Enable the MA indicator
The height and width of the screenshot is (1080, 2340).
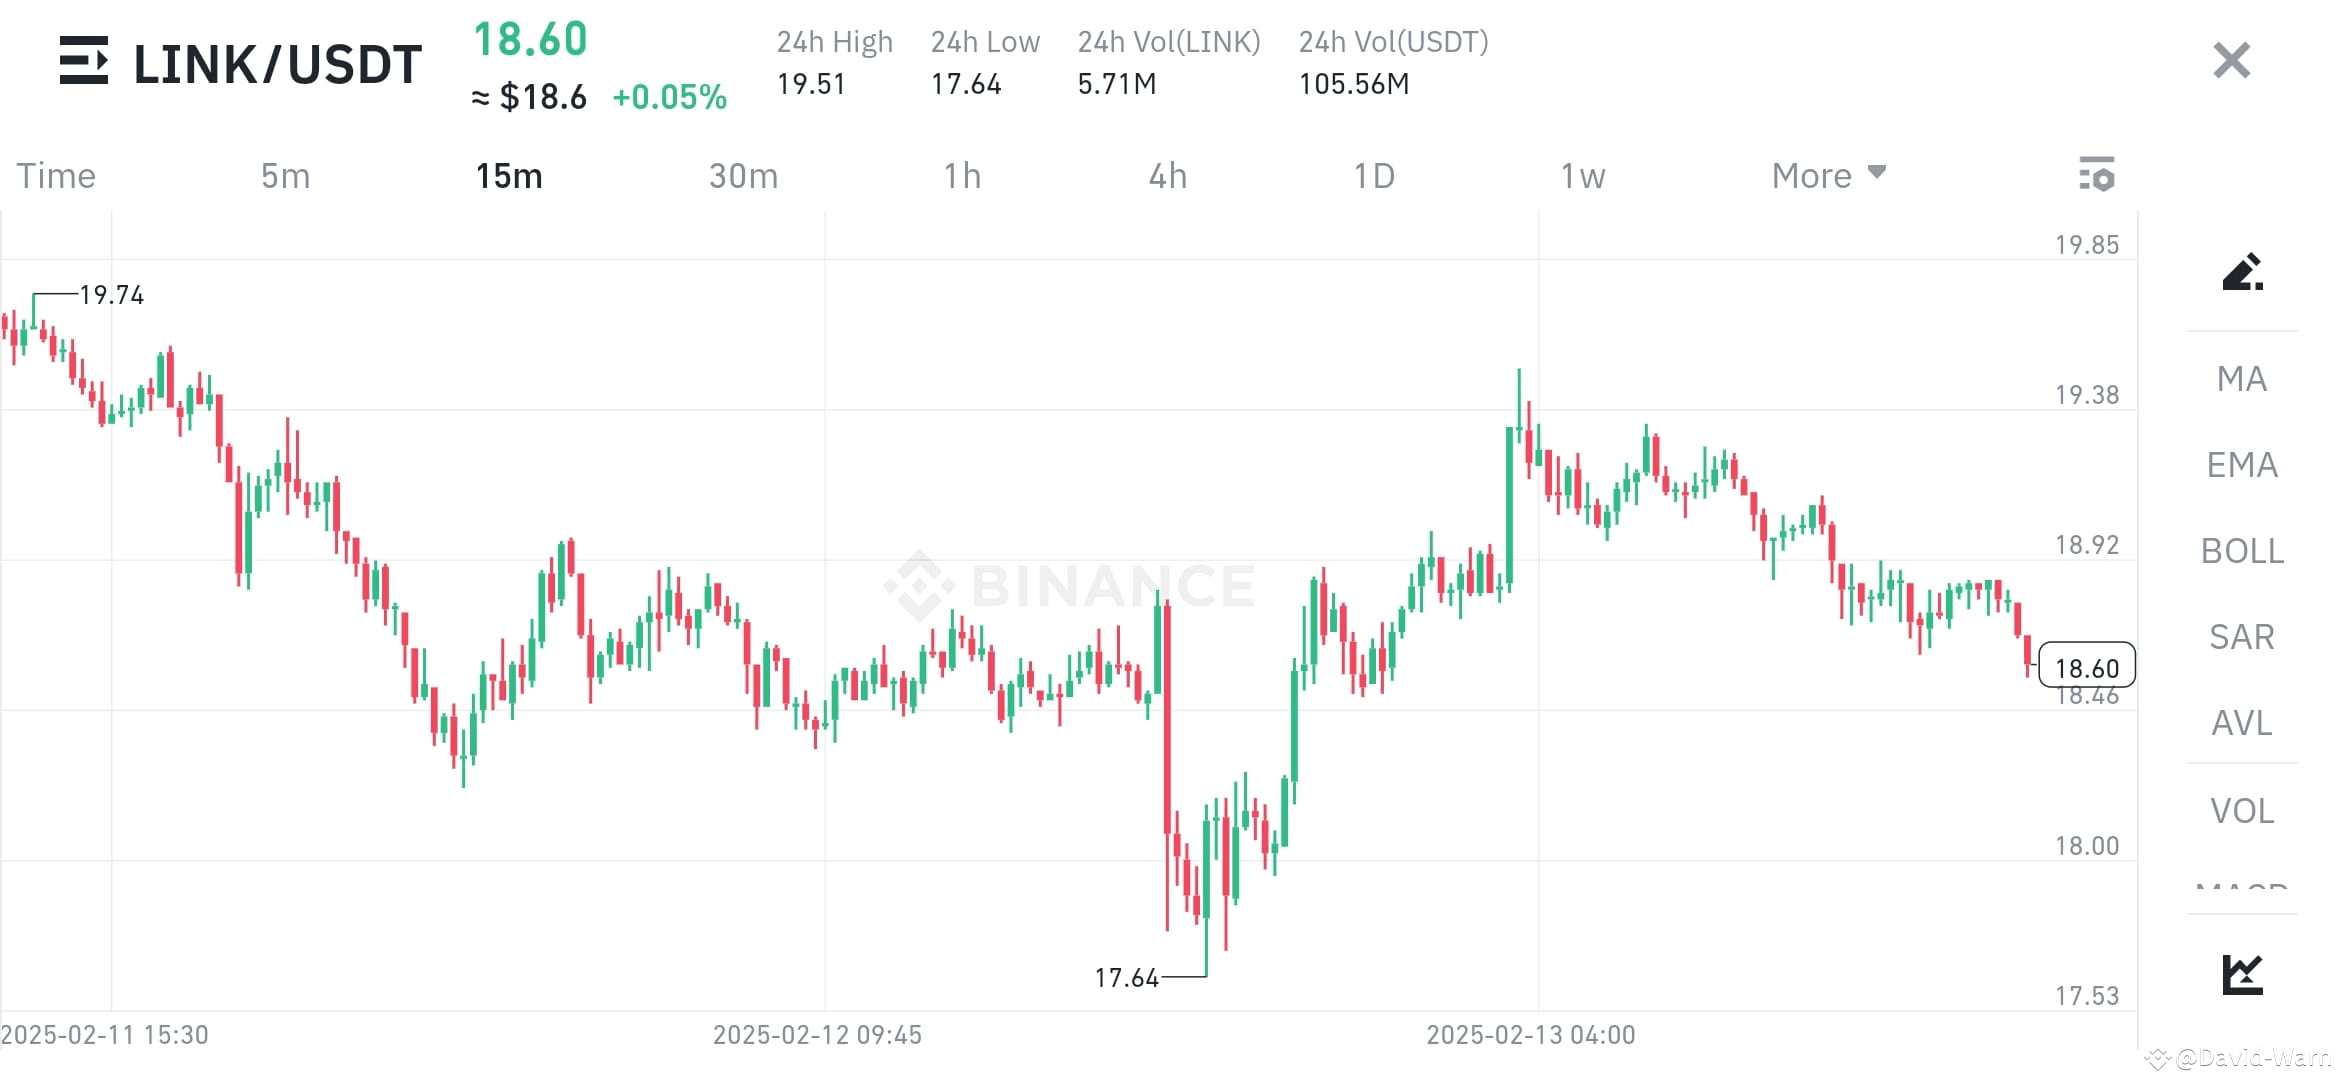2241,379
